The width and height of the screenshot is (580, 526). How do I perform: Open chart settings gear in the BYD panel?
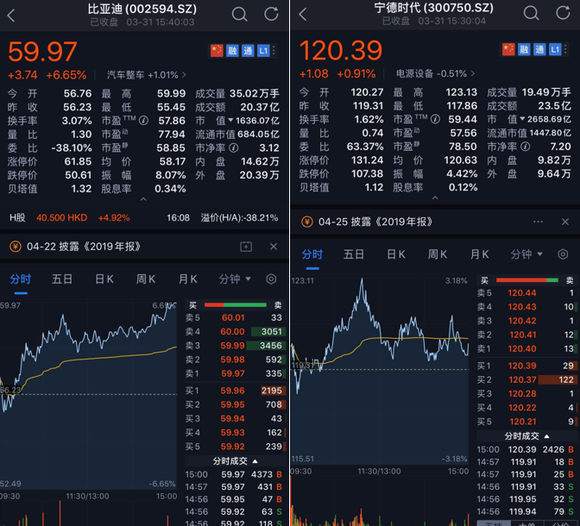coord(271,279)
